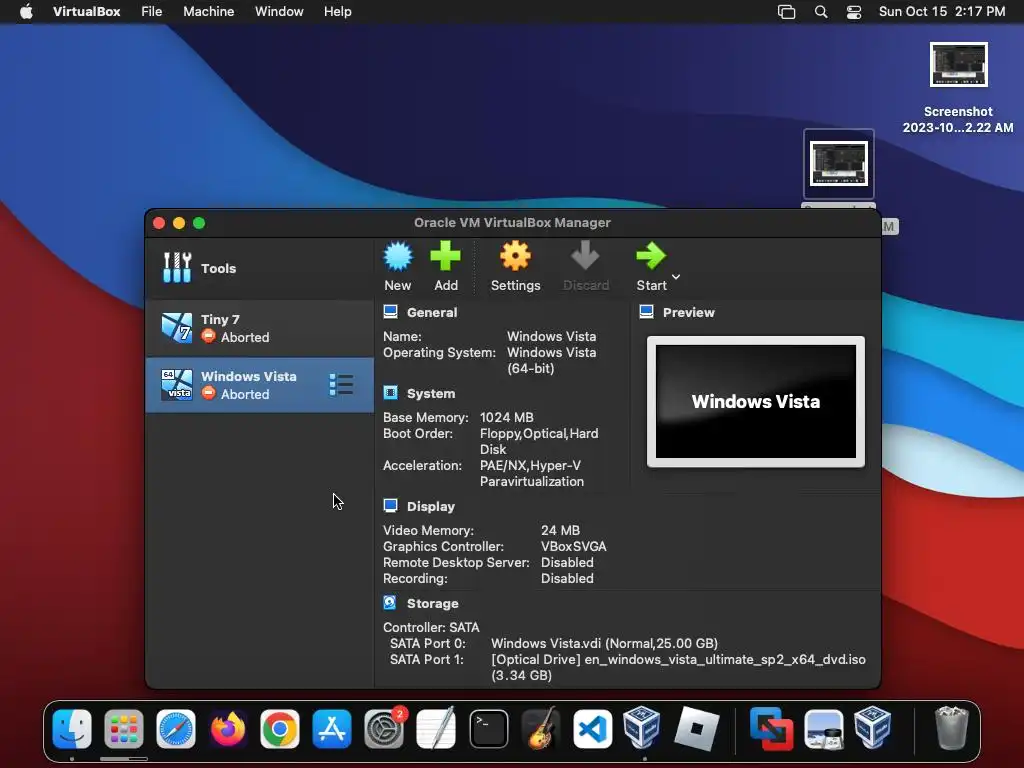Open Control Center in menu bar
Viewport: 1024px width, 768px height.
point(854,12)
